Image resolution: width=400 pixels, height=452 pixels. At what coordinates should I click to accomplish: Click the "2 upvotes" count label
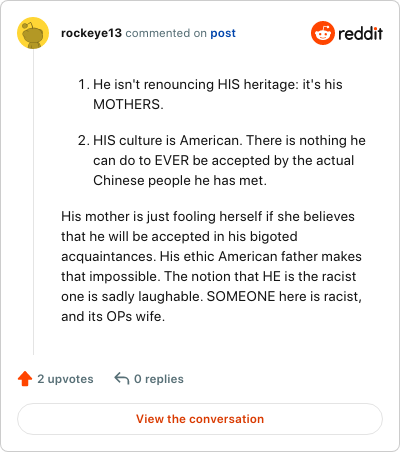65,379
